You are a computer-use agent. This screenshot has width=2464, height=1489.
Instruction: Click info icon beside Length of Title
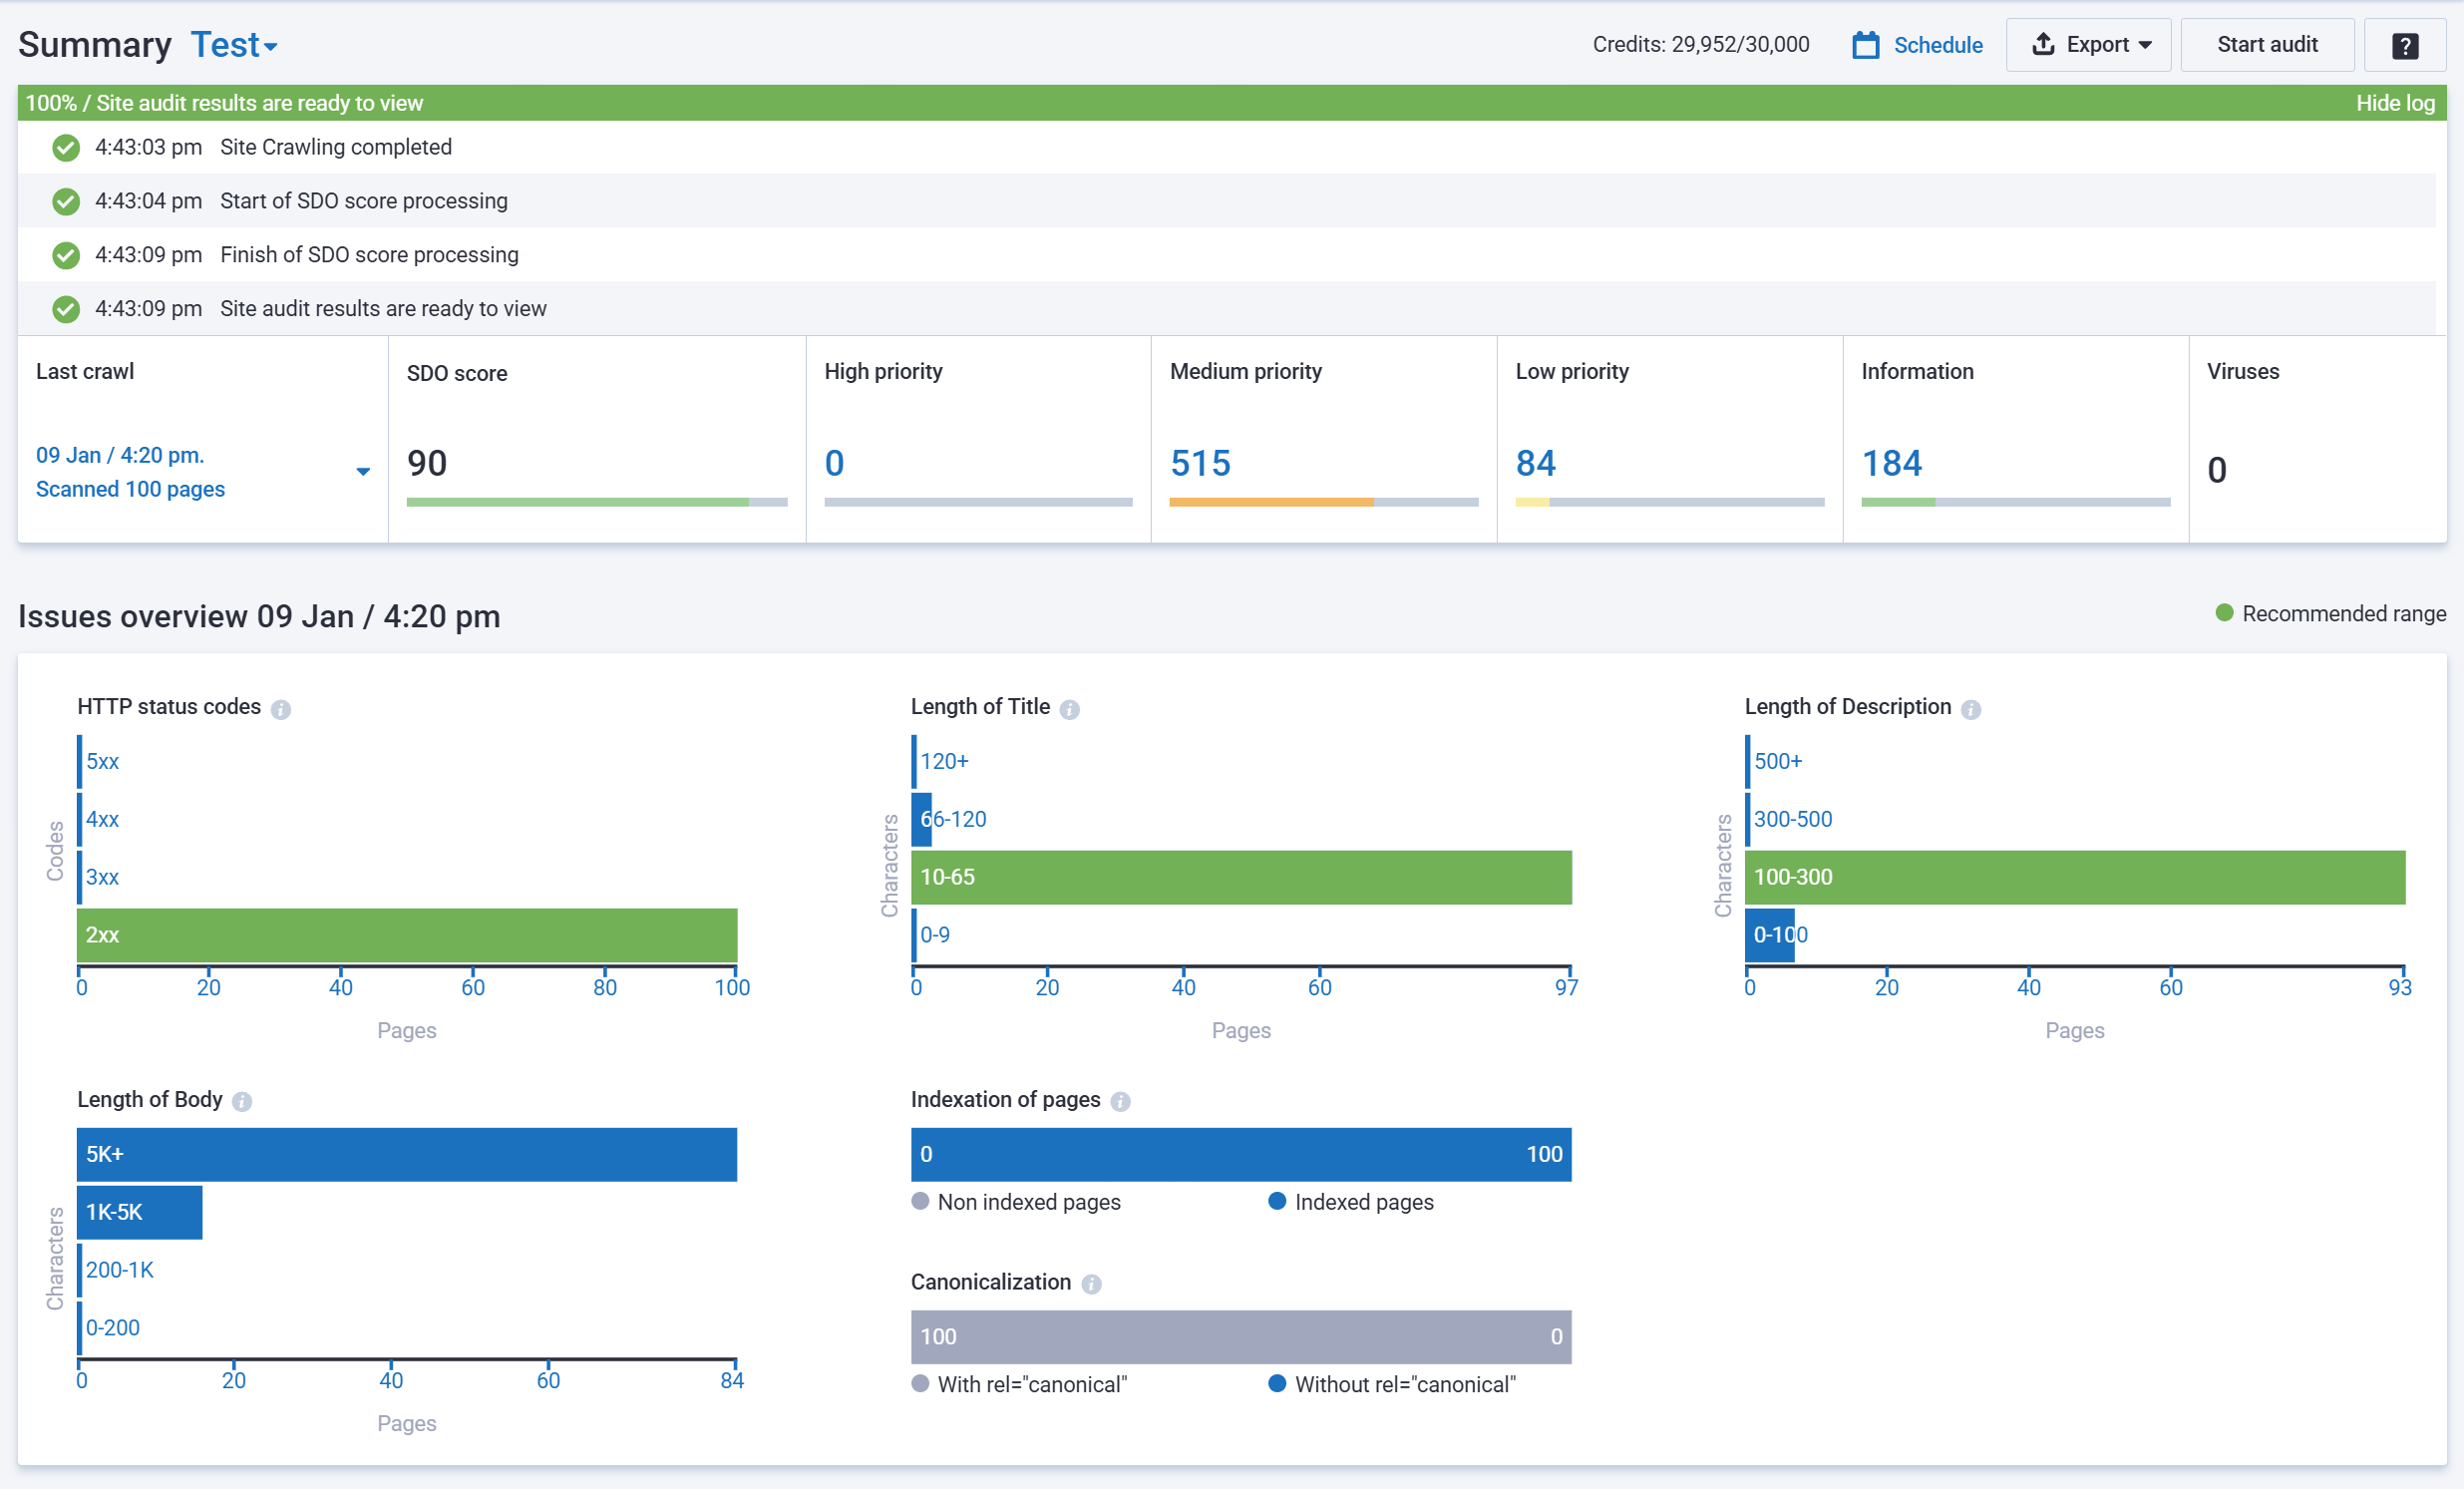coord(1069,709)
